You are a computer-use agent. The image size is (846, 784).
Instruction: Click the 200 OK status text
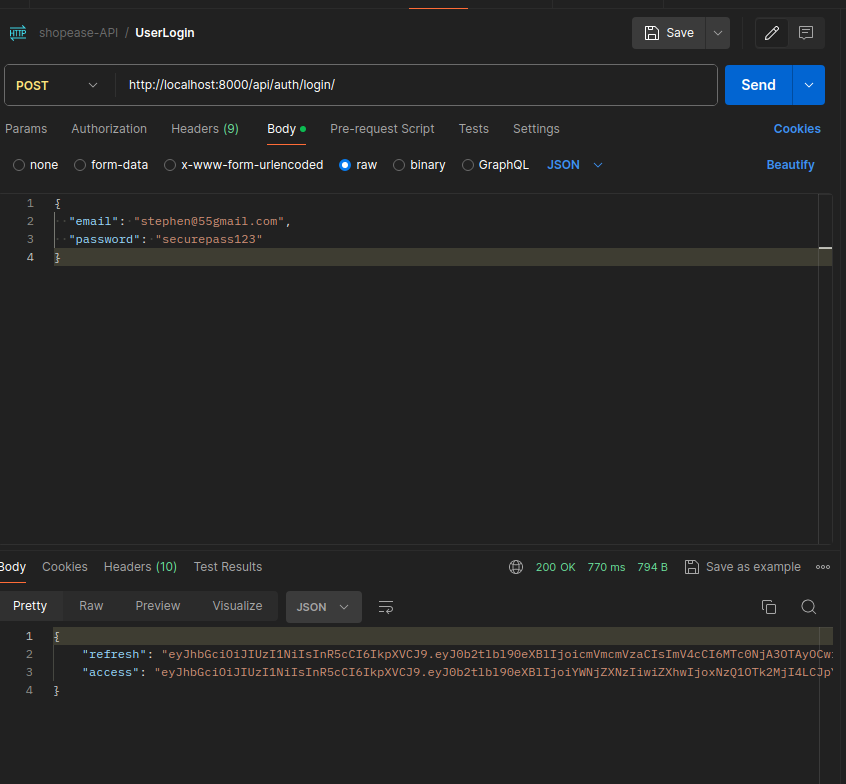point(556,567)
